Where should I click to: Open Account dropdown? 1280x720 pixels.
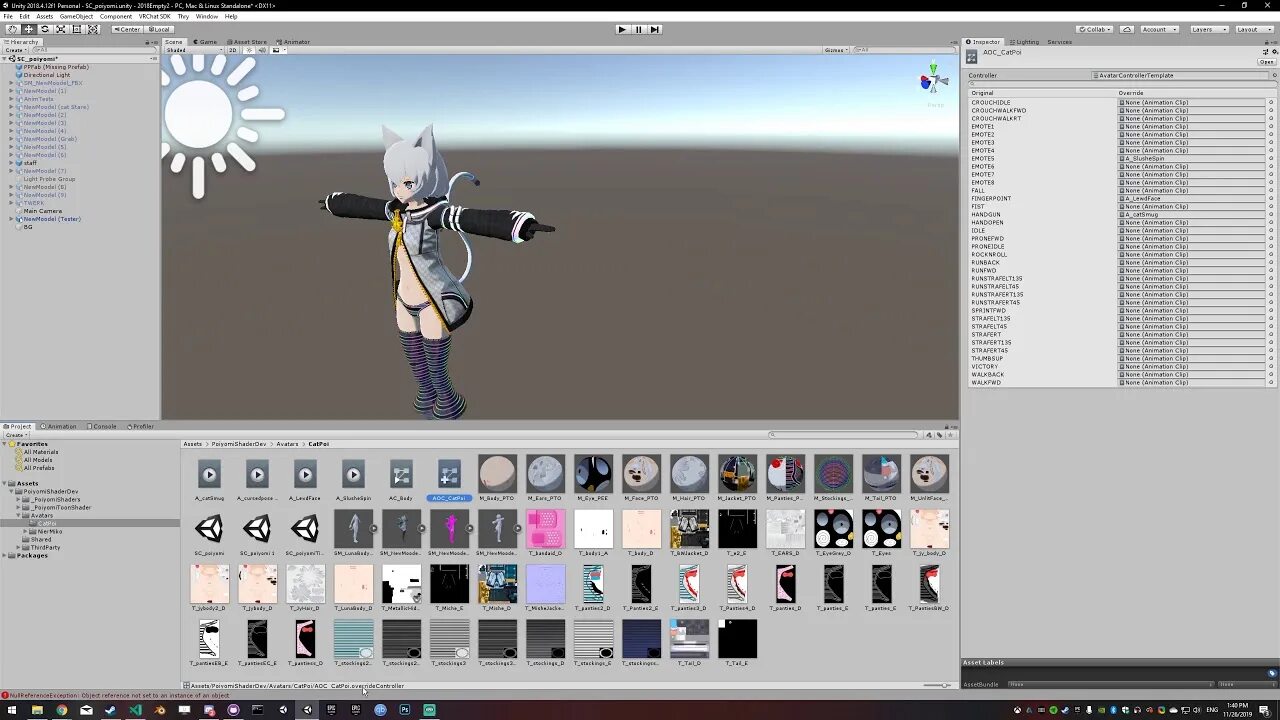pos(1159,29)
